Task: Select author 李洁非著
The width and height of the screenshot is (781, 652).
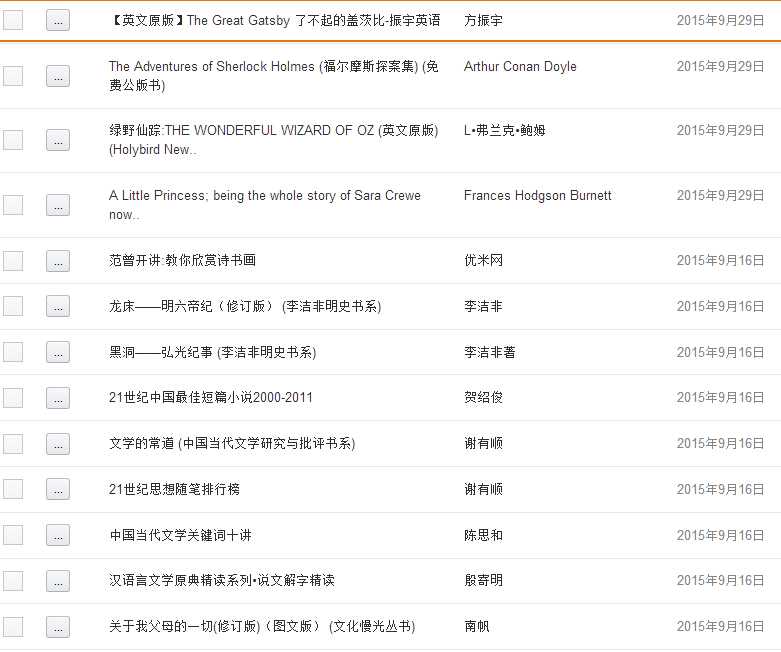Action: click(x=490, y=352)
